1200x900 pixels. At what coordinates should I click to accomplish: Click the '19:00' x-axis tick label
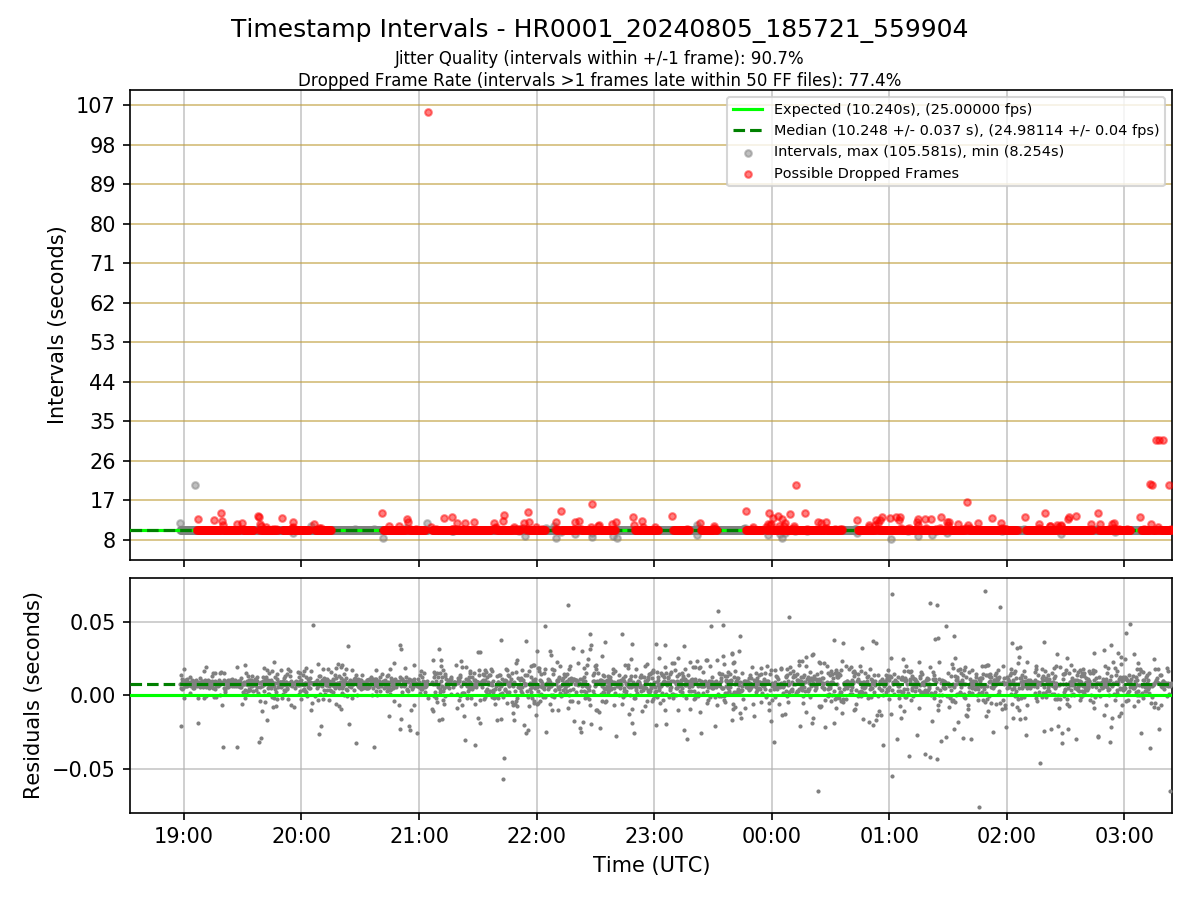click(183, 834)
